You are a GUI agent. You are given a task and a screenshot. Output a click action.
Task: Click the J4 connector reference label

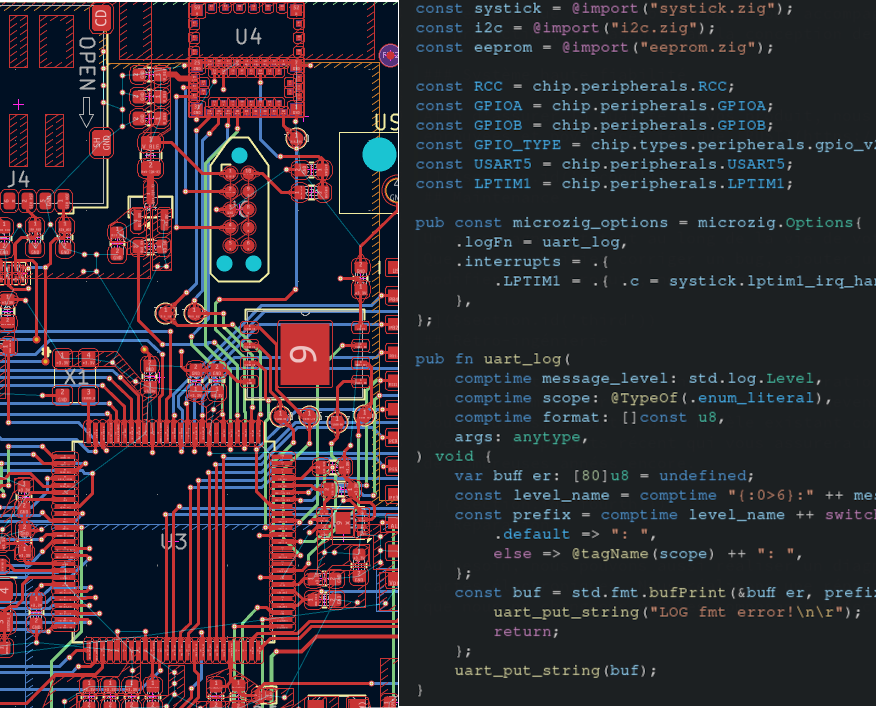point(18,178)
